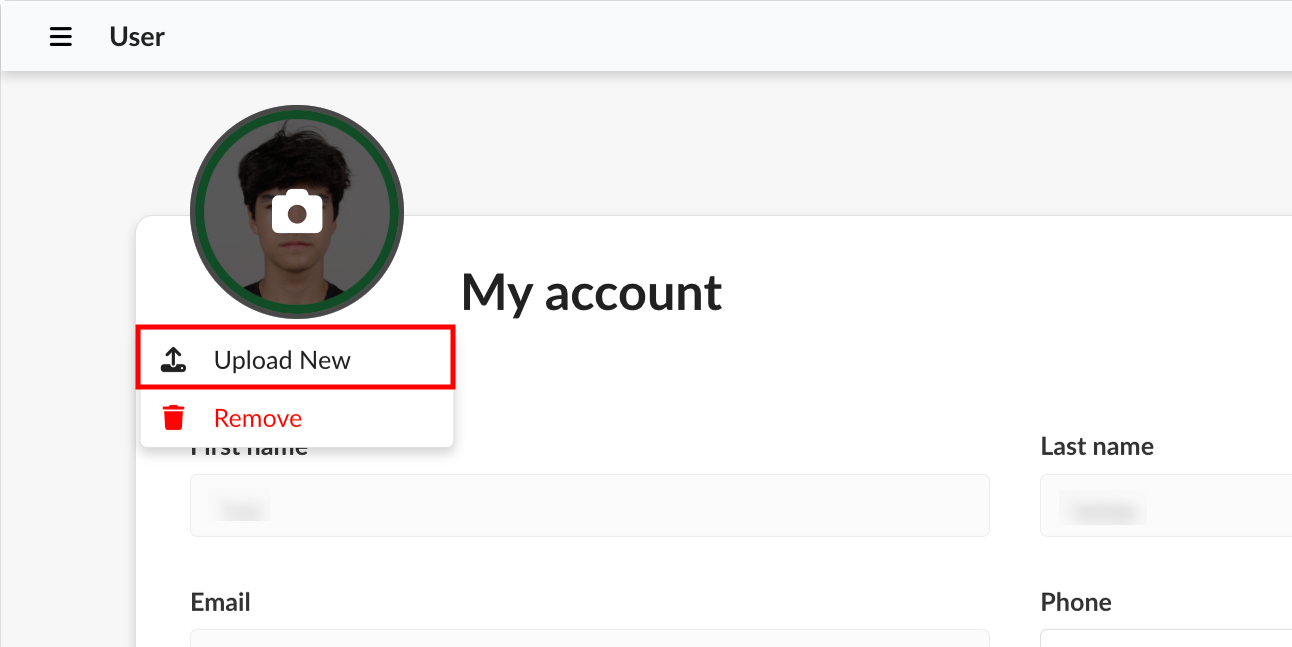Click the Email field label
Viewport: 1292px width, 647px height.
[220, 602]
